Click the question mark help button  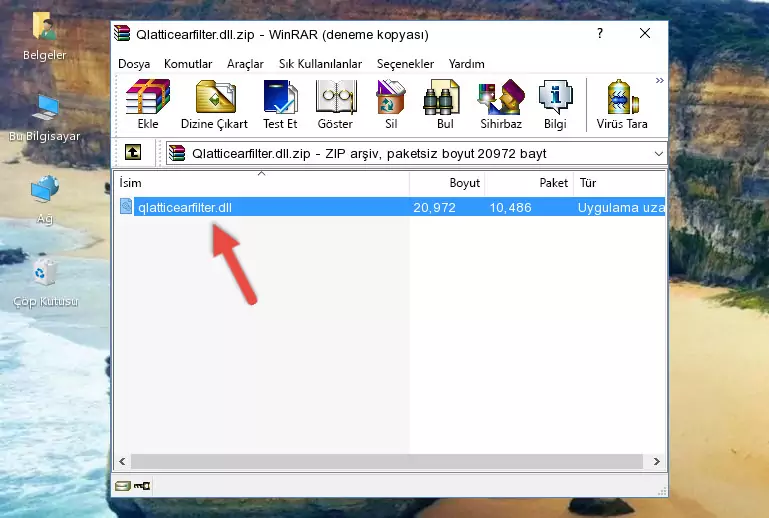[x=600, y=33]
